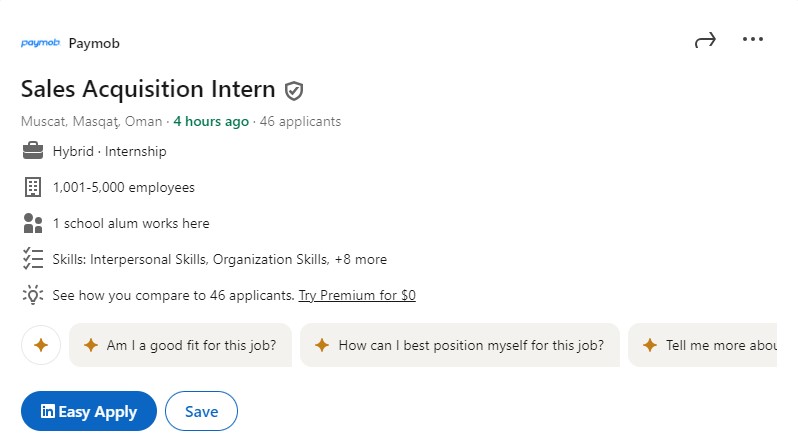Click the Paymob company logo

[40, 43]
